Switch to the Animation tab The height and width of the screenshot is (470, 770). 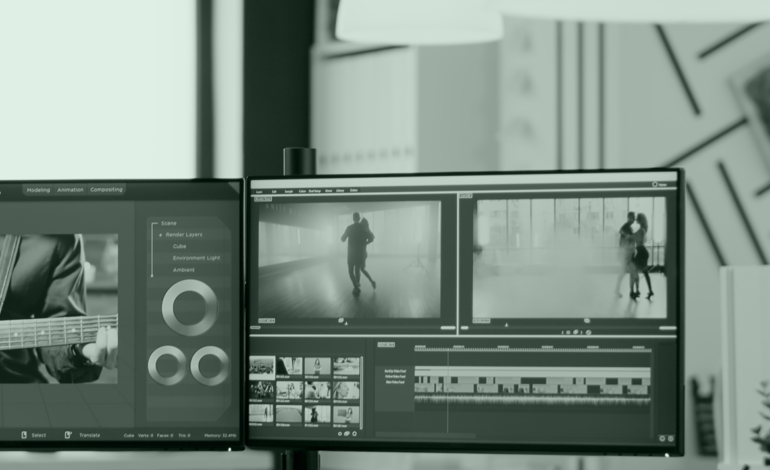coord(70,189)
